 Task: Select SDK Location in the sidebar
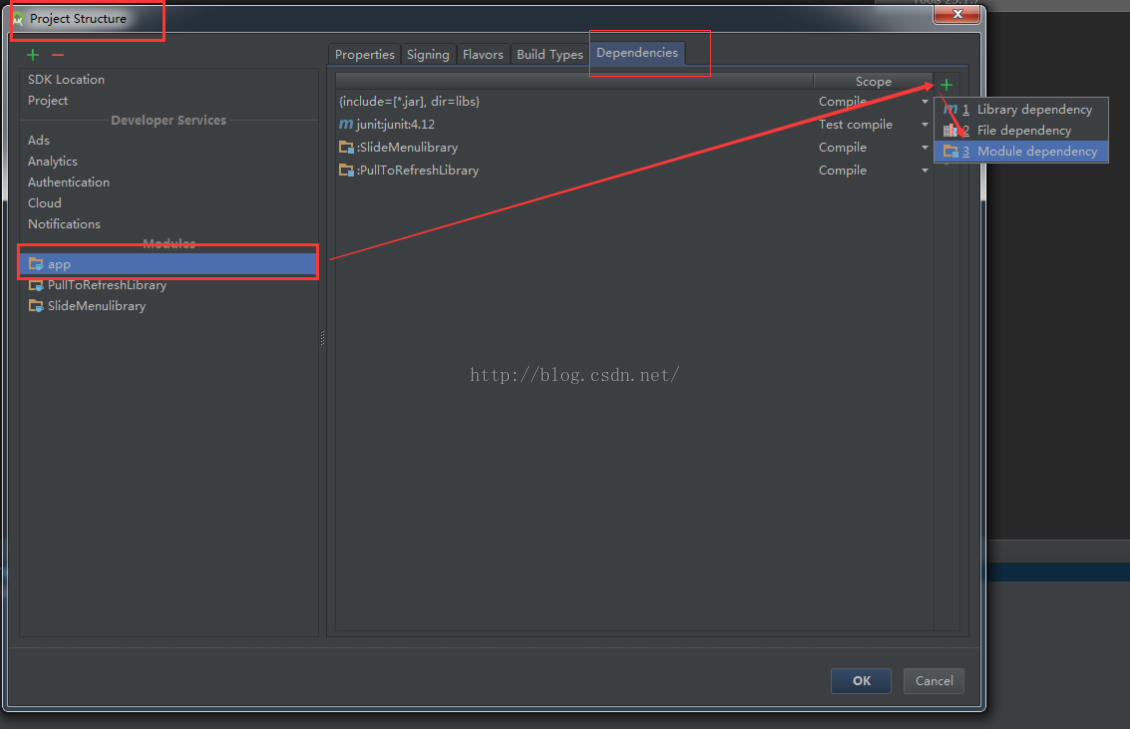(x=66, y=79)
